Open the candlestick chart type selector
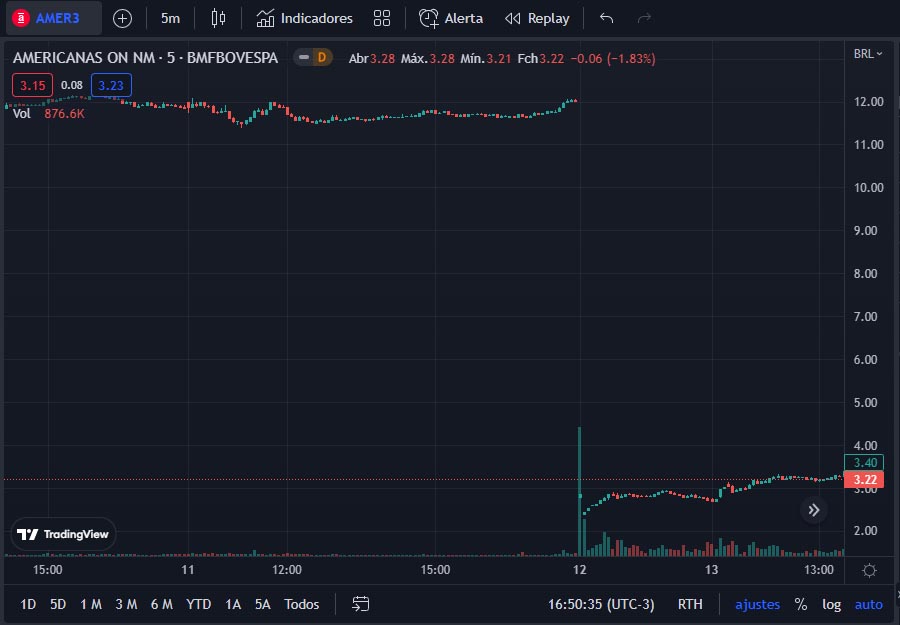The width and height of the screenshot is (900, 625). [x=219, y=18]
